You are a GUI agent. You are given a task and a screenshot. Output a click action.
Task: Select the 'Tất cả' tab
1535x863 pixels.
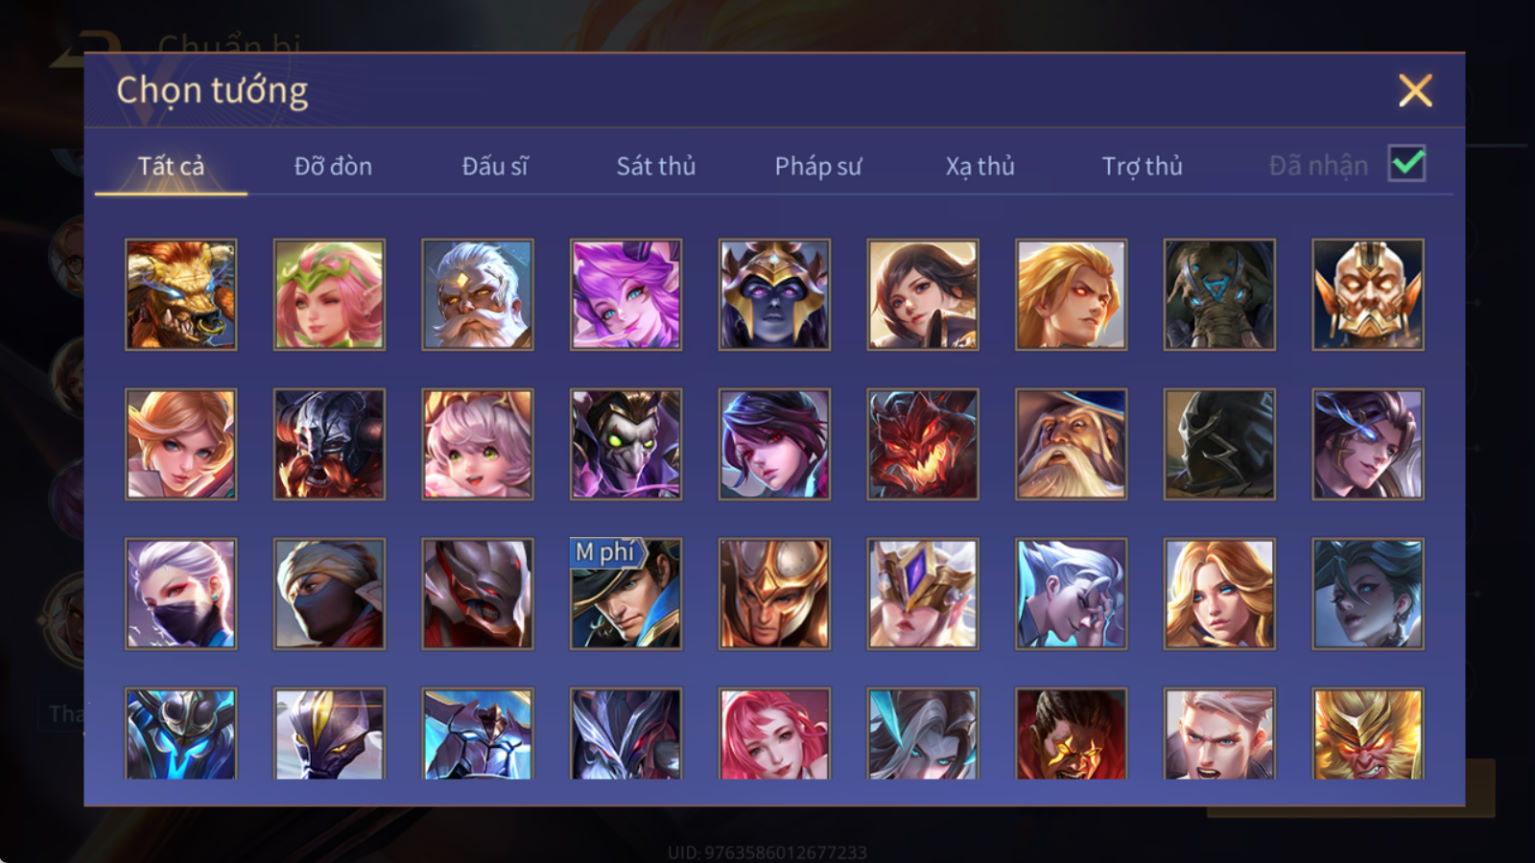(171, 166)
